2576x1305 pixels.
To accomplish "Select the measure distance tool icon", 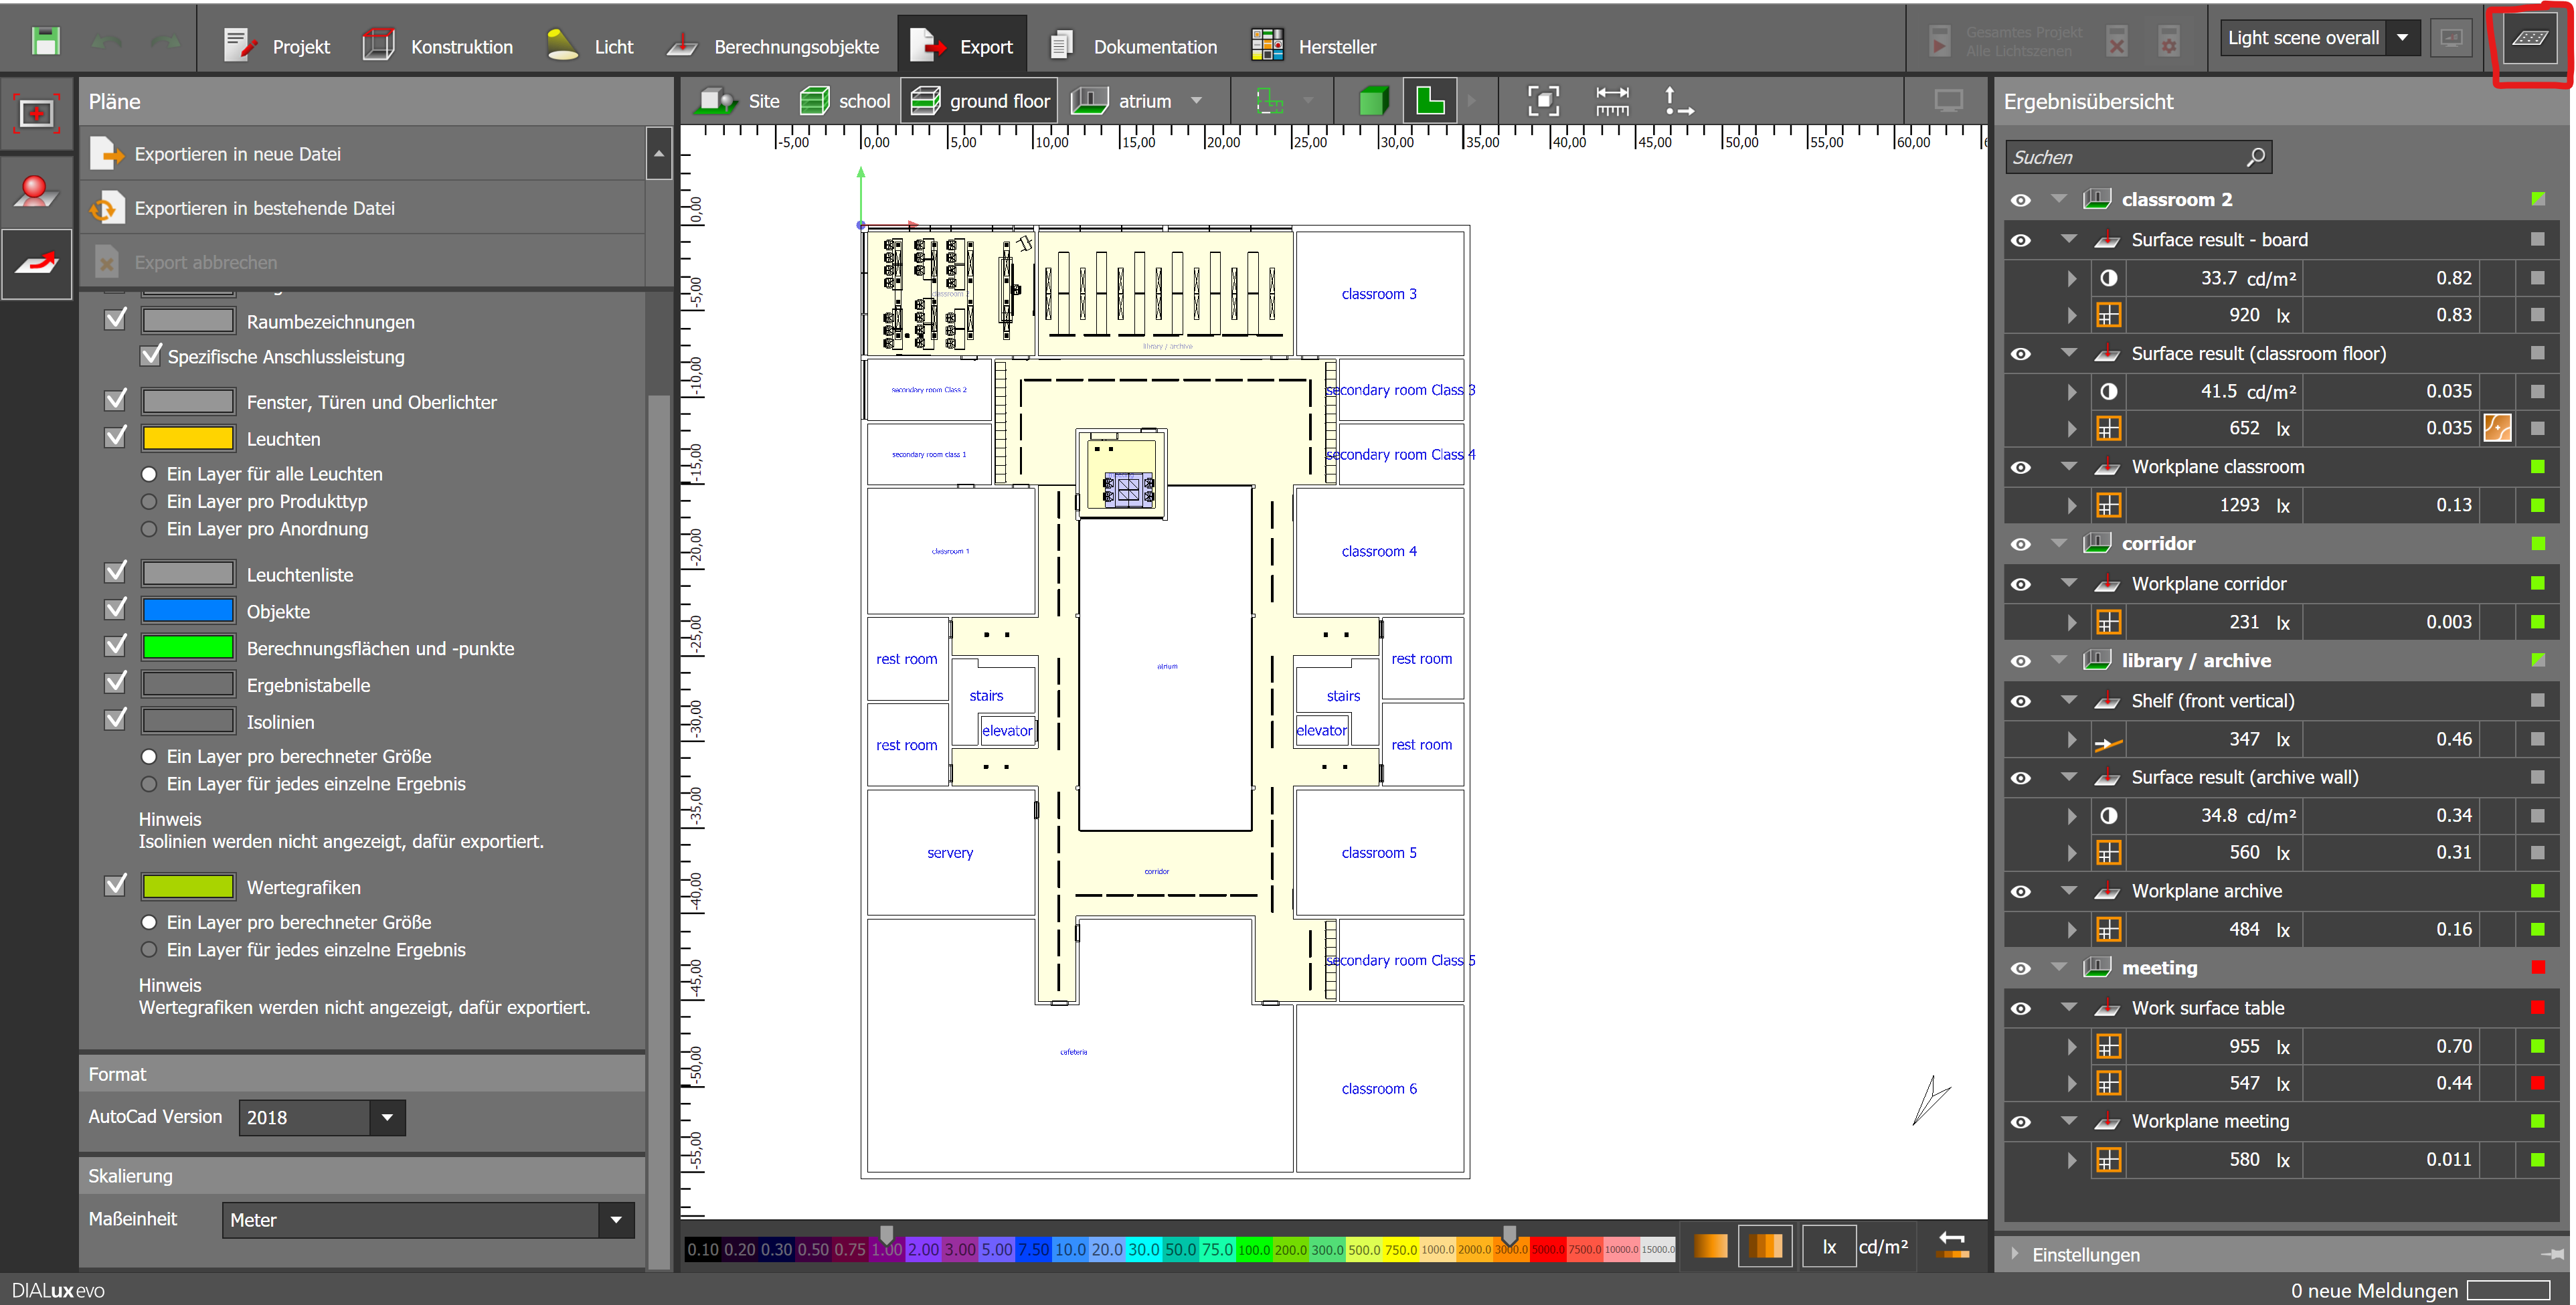I will click(1612, 100).
